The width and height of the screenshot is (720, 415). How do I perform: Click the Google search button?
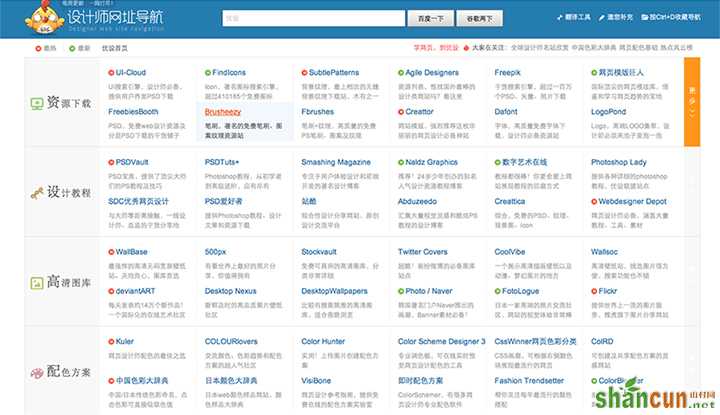pyautogui.click(x=479, y=18)
